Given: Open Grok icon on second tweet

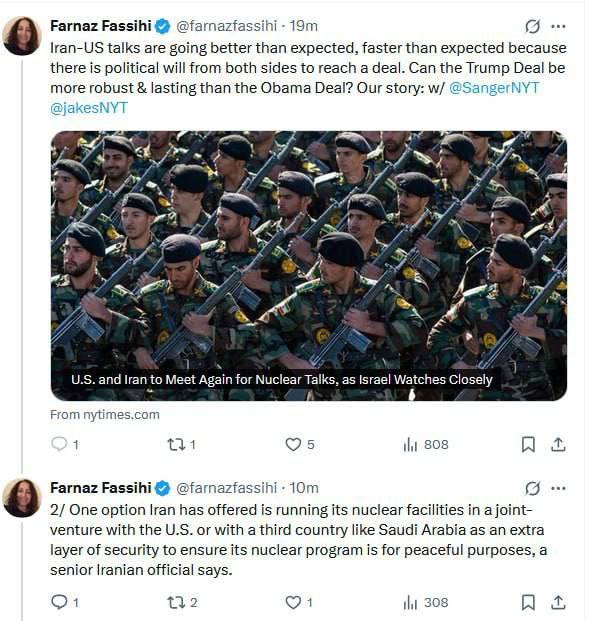Looking at the screenshot, I should (x=532, y=488).
